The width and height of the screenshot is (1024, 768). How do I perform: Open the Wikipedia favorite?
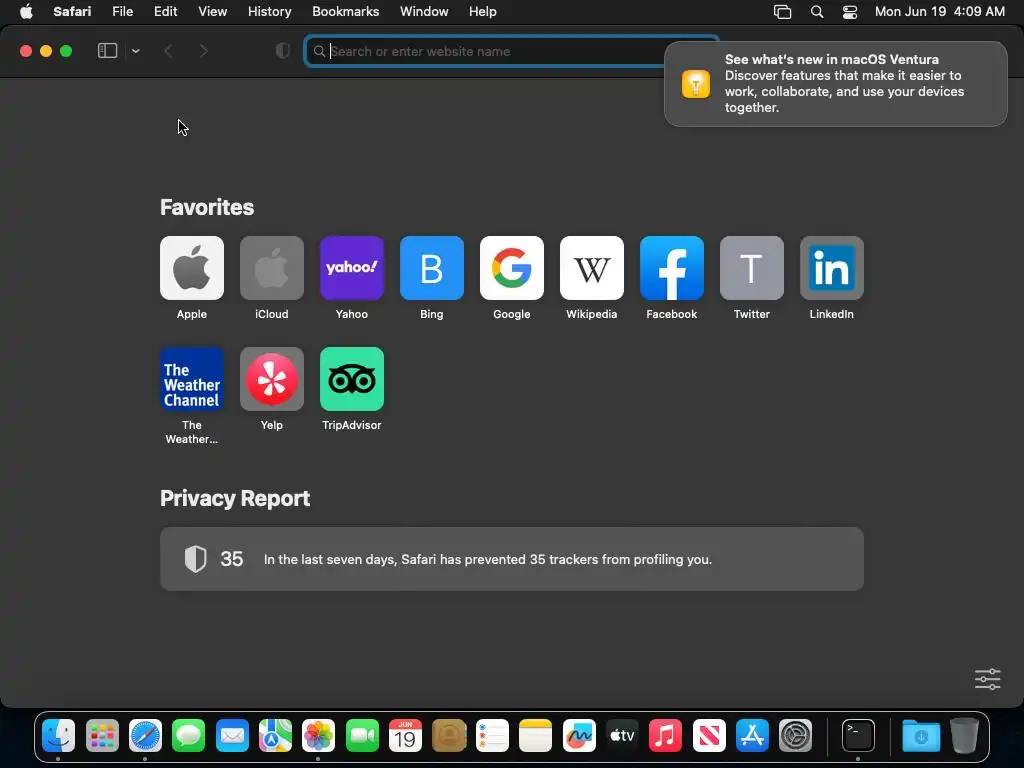[592, 268]
